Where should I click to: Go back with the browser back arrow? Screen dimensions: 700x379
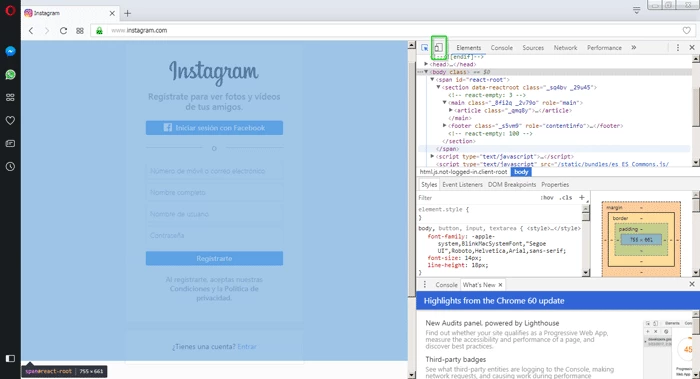tap(31, 30)
